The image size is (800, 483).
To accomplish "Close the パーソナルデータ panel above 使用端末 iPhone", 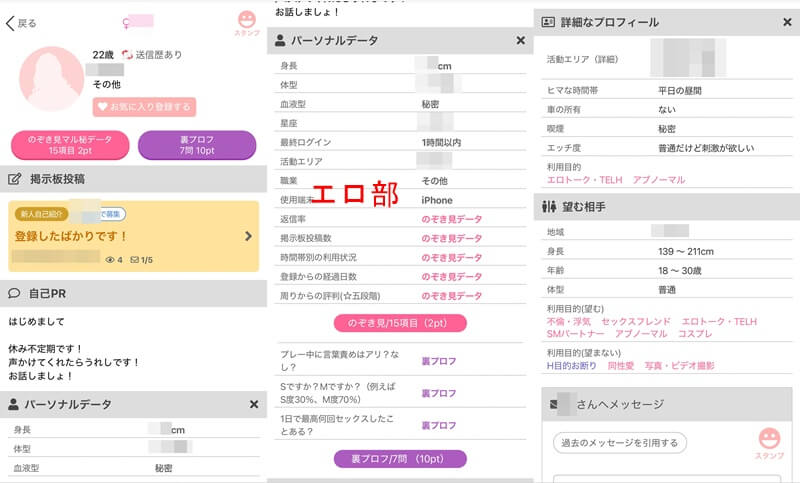I will point(520,40).
